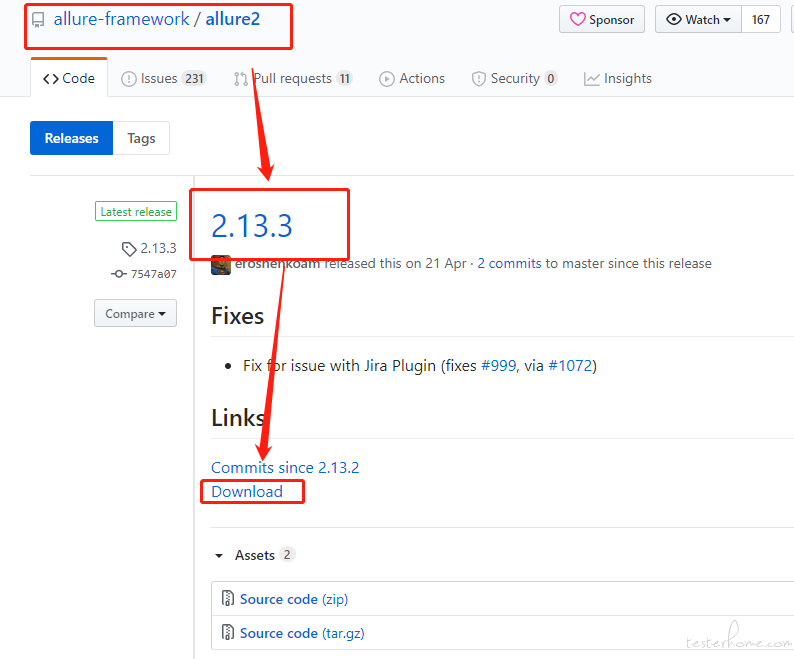Screen dimensions: 794x659
Task: Switch to the Code tab
Action: click(69, 79)
